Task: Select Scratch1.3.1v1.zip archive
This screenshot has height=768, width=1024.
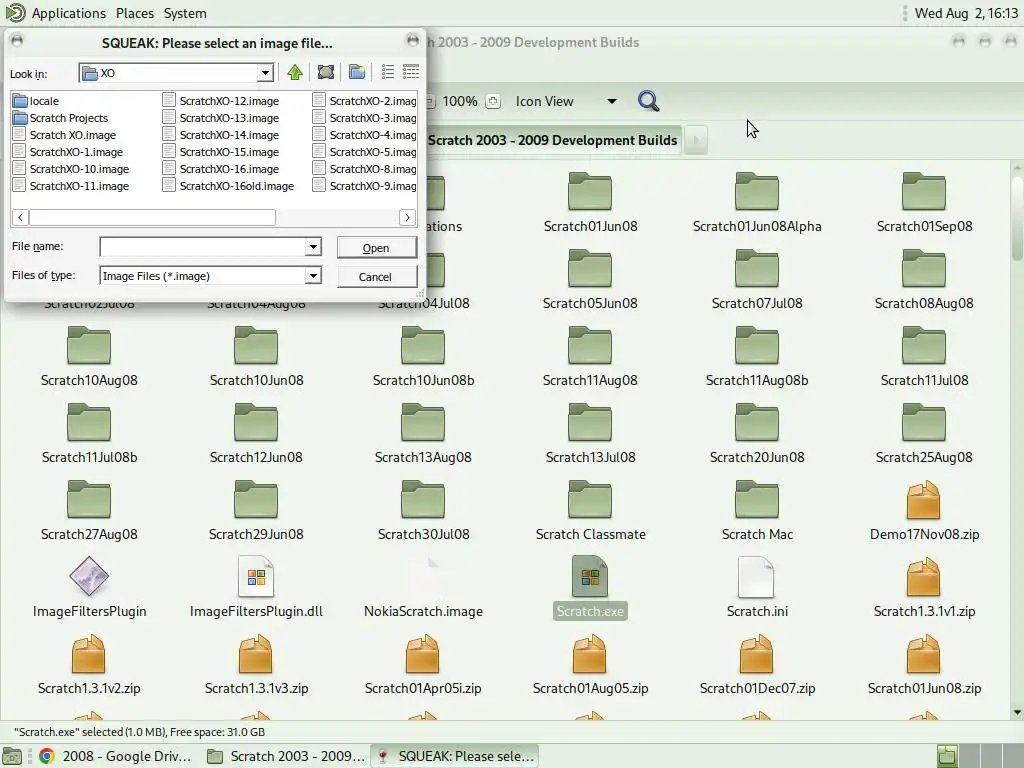Action: [x=924, y=588]
